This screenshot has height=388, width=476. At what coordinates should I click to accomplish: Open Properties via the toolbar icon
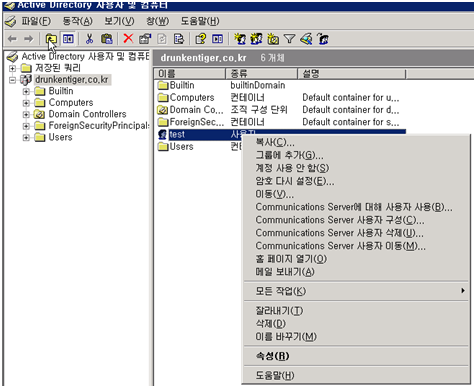[145, 39]
